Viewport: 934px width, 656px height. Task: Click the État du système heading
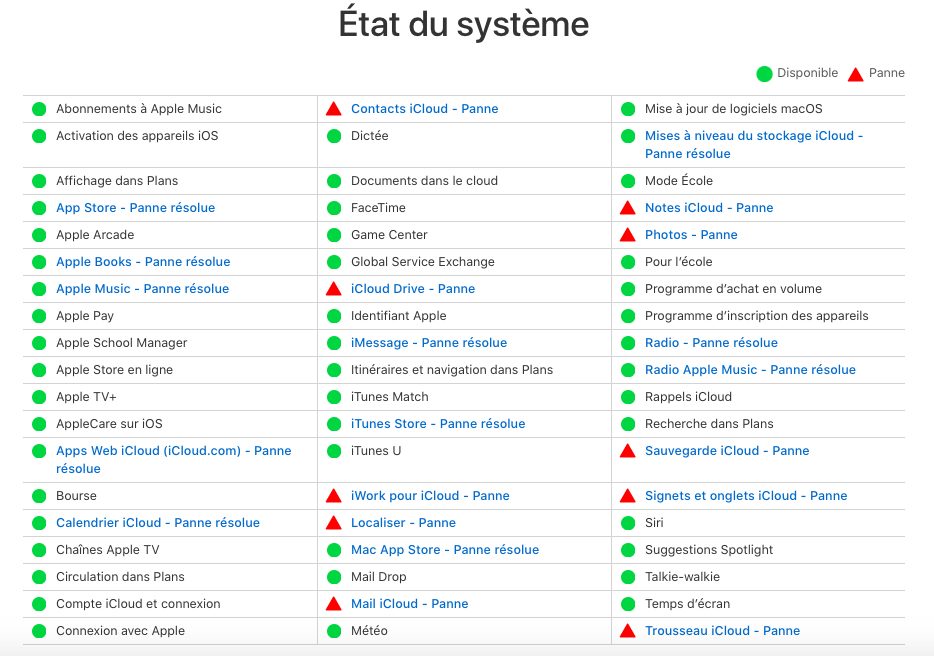pyautogui.click(x=464, y=25)
